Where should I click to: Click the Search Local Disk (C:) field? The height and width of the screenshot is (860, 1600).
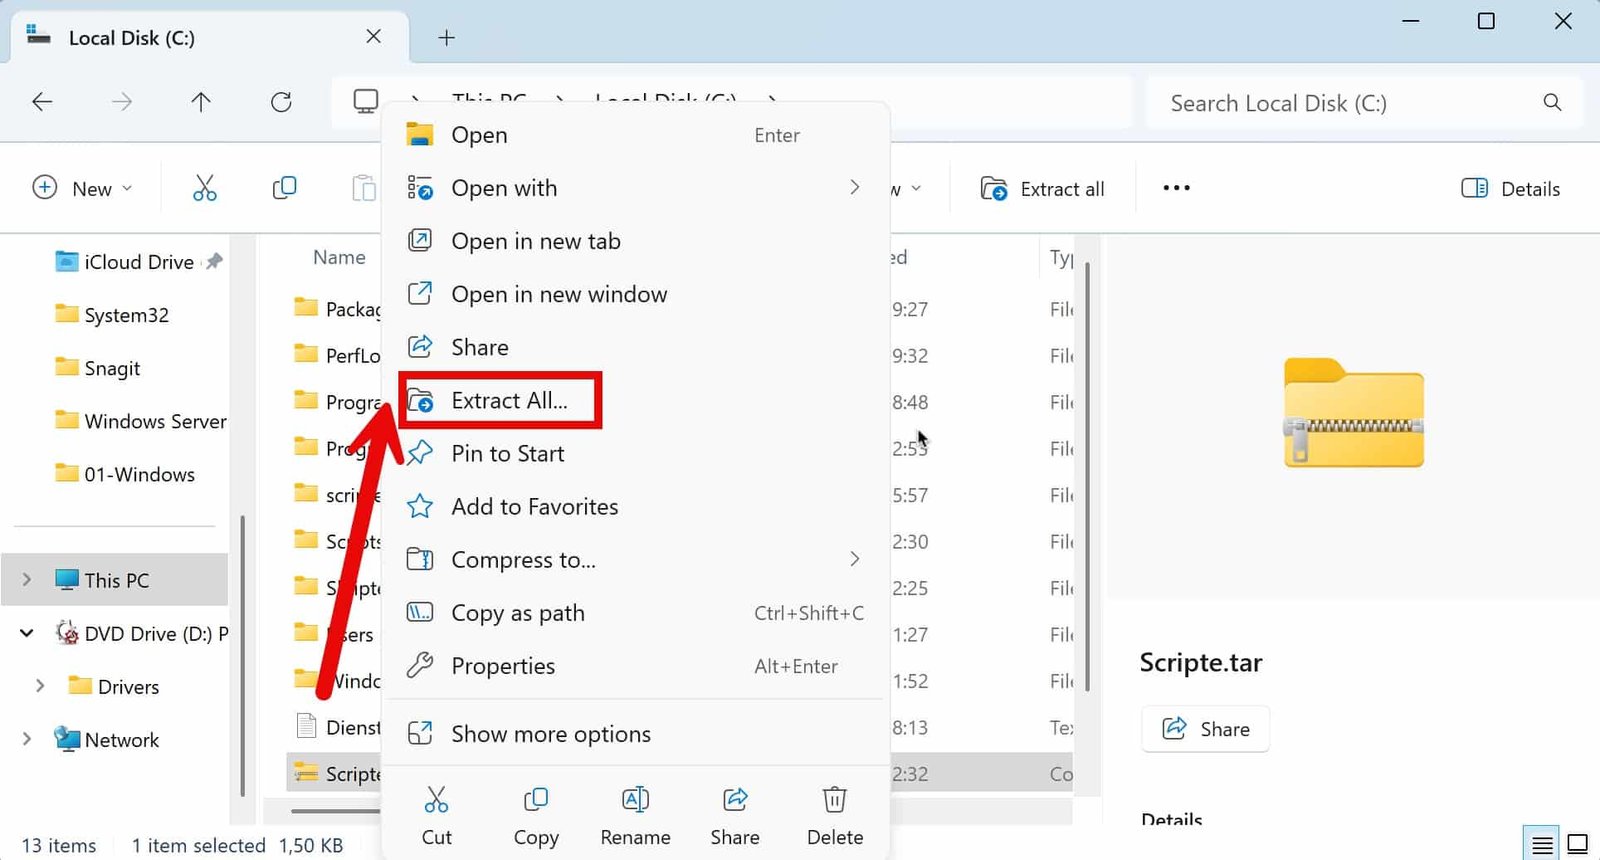tap(1364, 103)
